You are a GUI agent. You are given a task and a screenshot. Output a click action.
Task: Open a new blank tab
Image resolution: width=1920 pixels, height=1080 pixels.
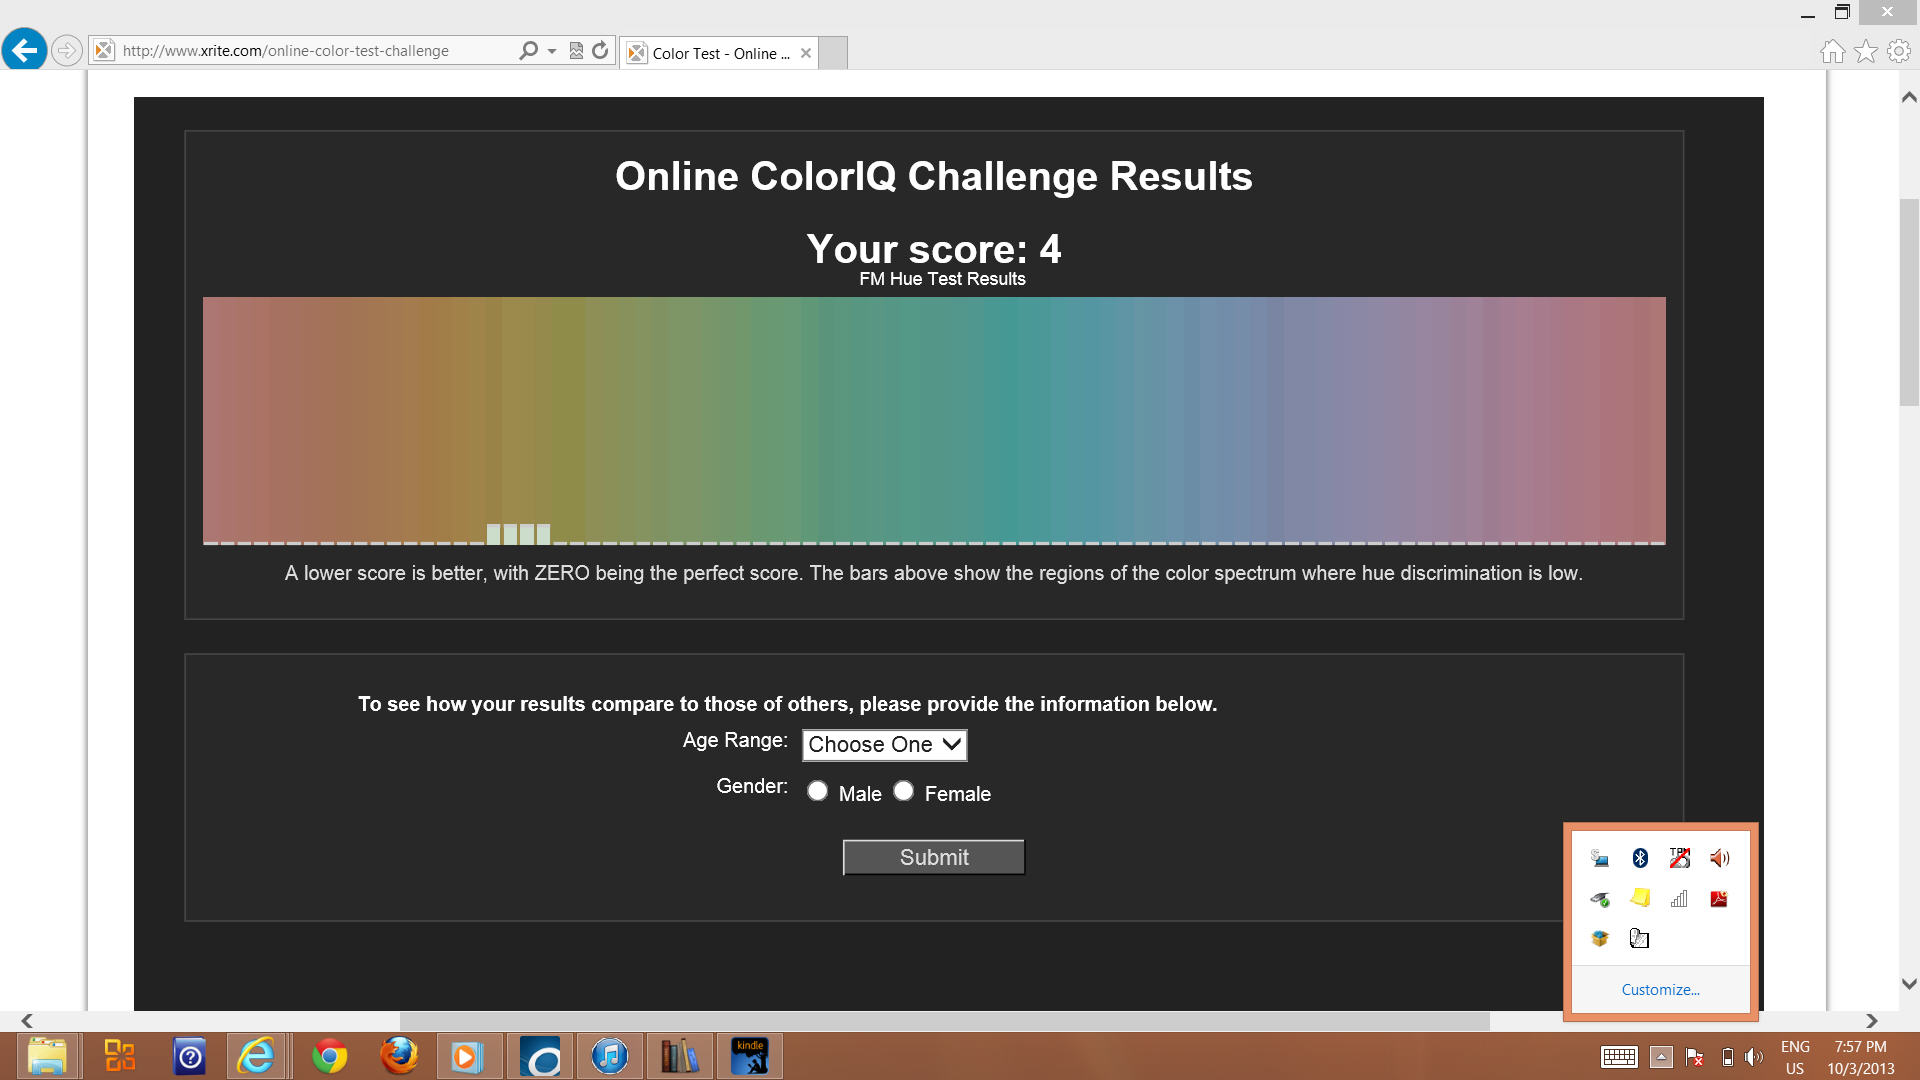833,53
